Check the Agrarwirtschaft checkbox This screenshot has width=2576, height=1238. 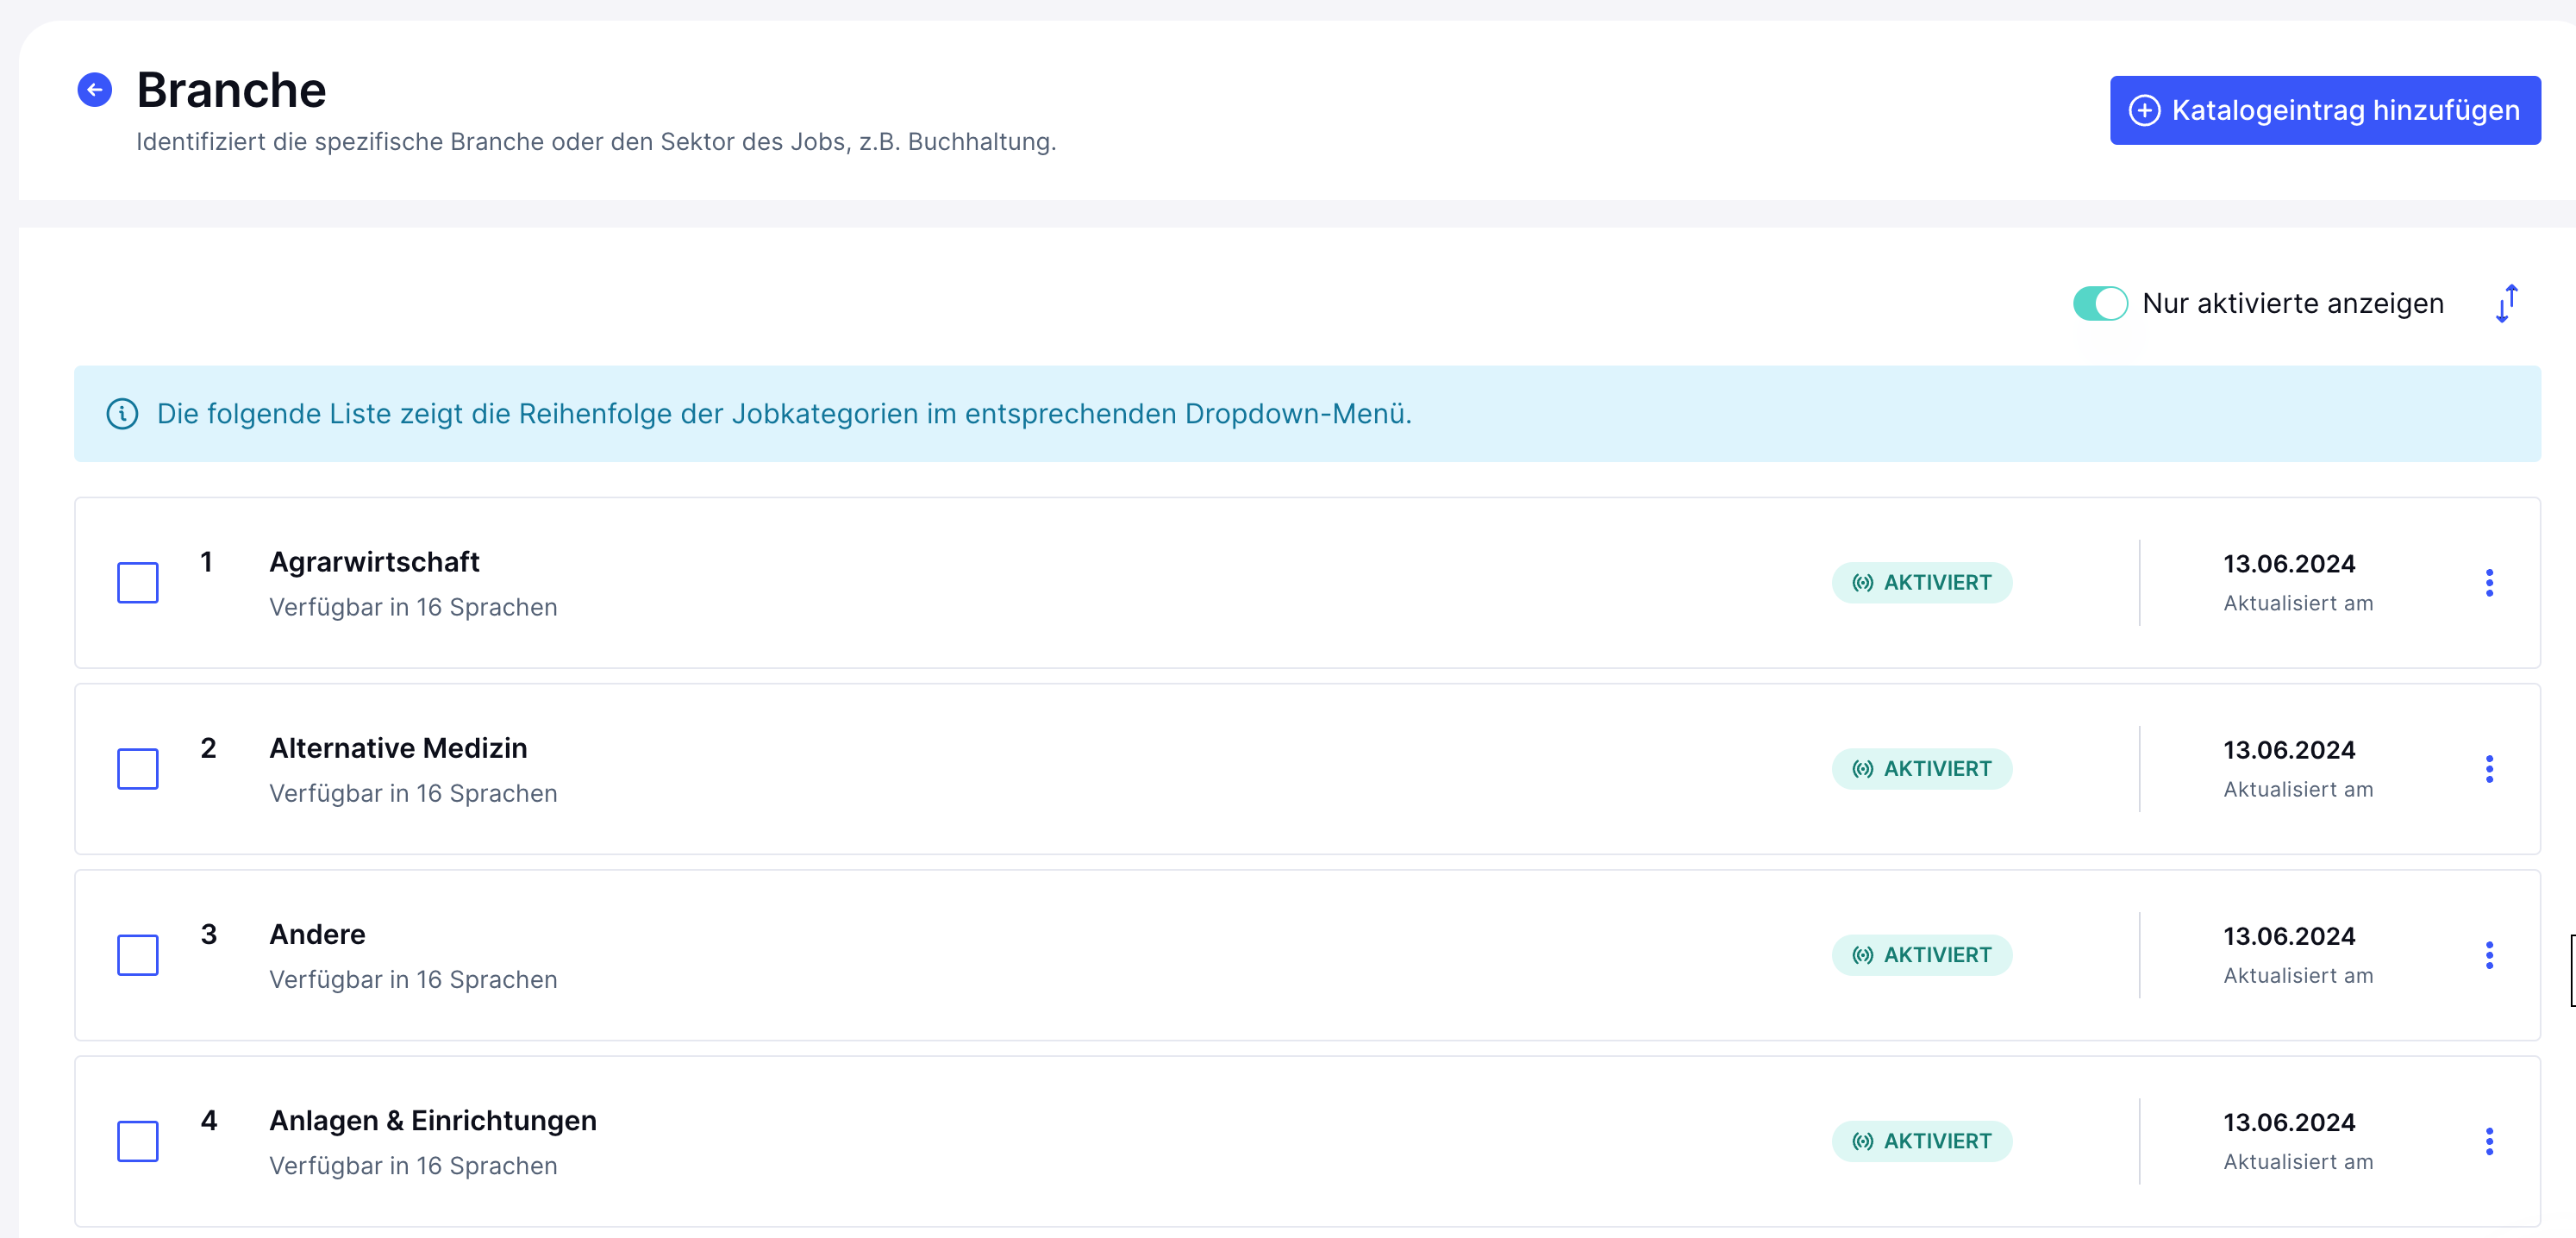[x=138, y=583]
